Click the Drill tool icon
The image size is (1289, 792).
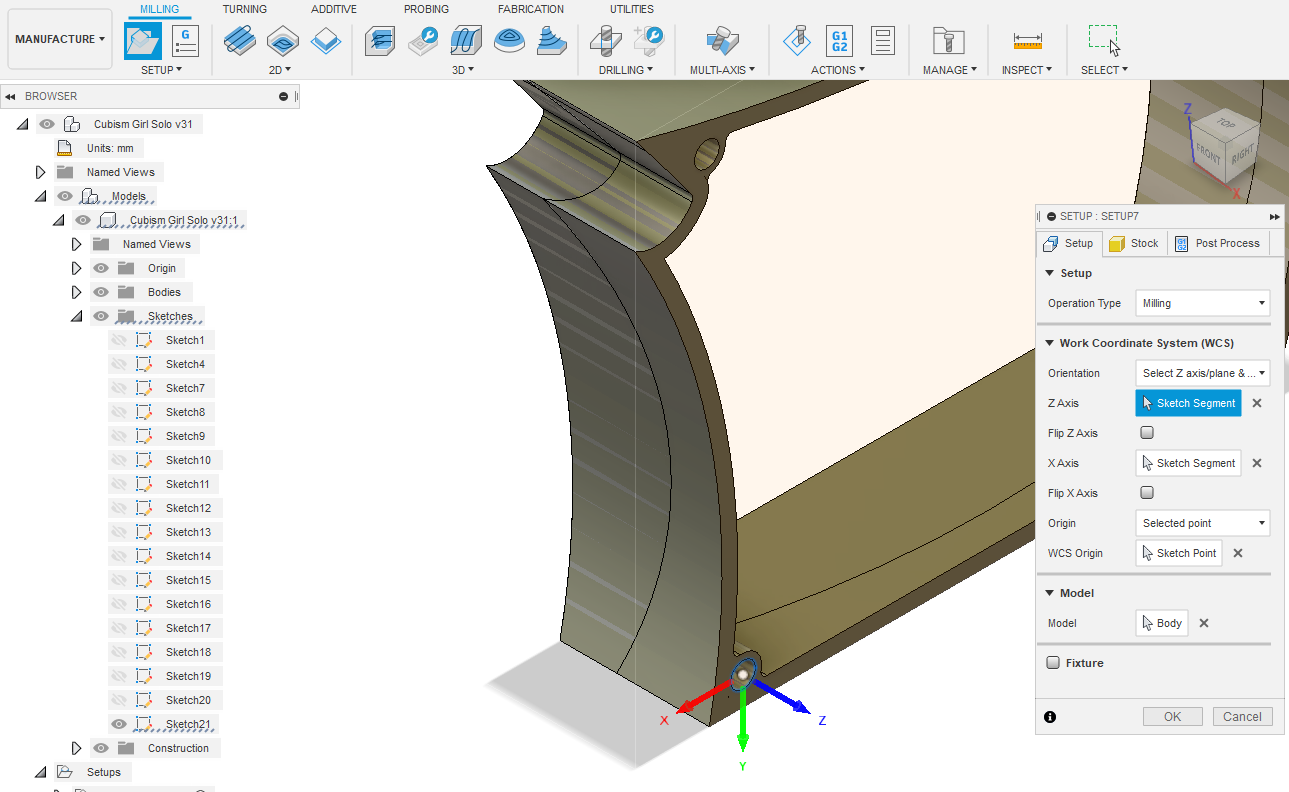point(605,41)
